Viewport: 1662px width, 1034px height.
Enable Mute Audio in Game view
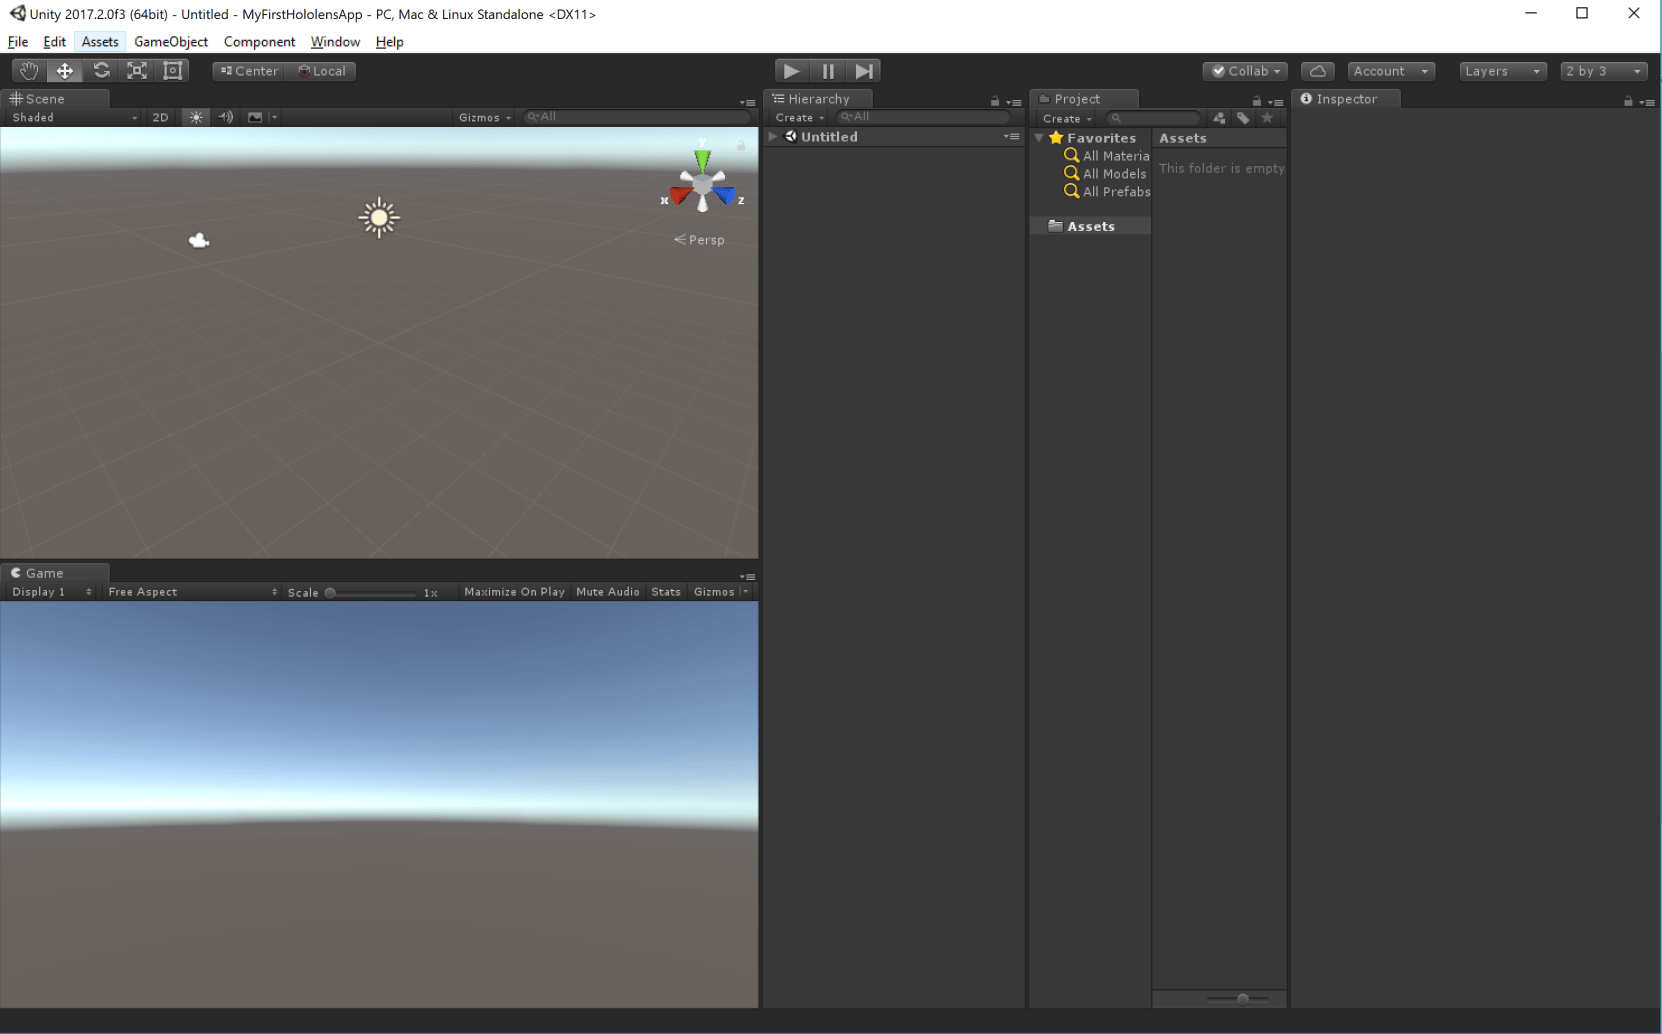pyautogui.click(x=607, y=591)
